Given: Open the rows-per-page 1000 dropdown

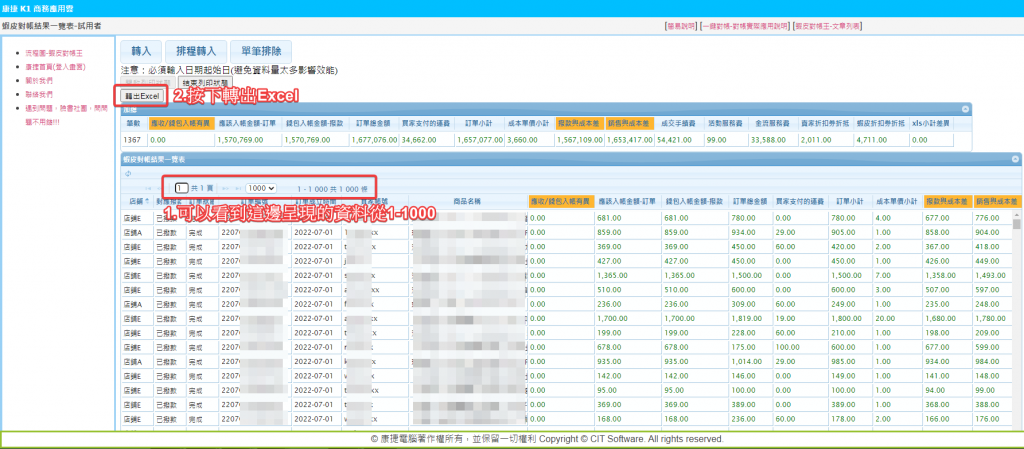Looking at the screenshot, I should [x=262, y=188].
